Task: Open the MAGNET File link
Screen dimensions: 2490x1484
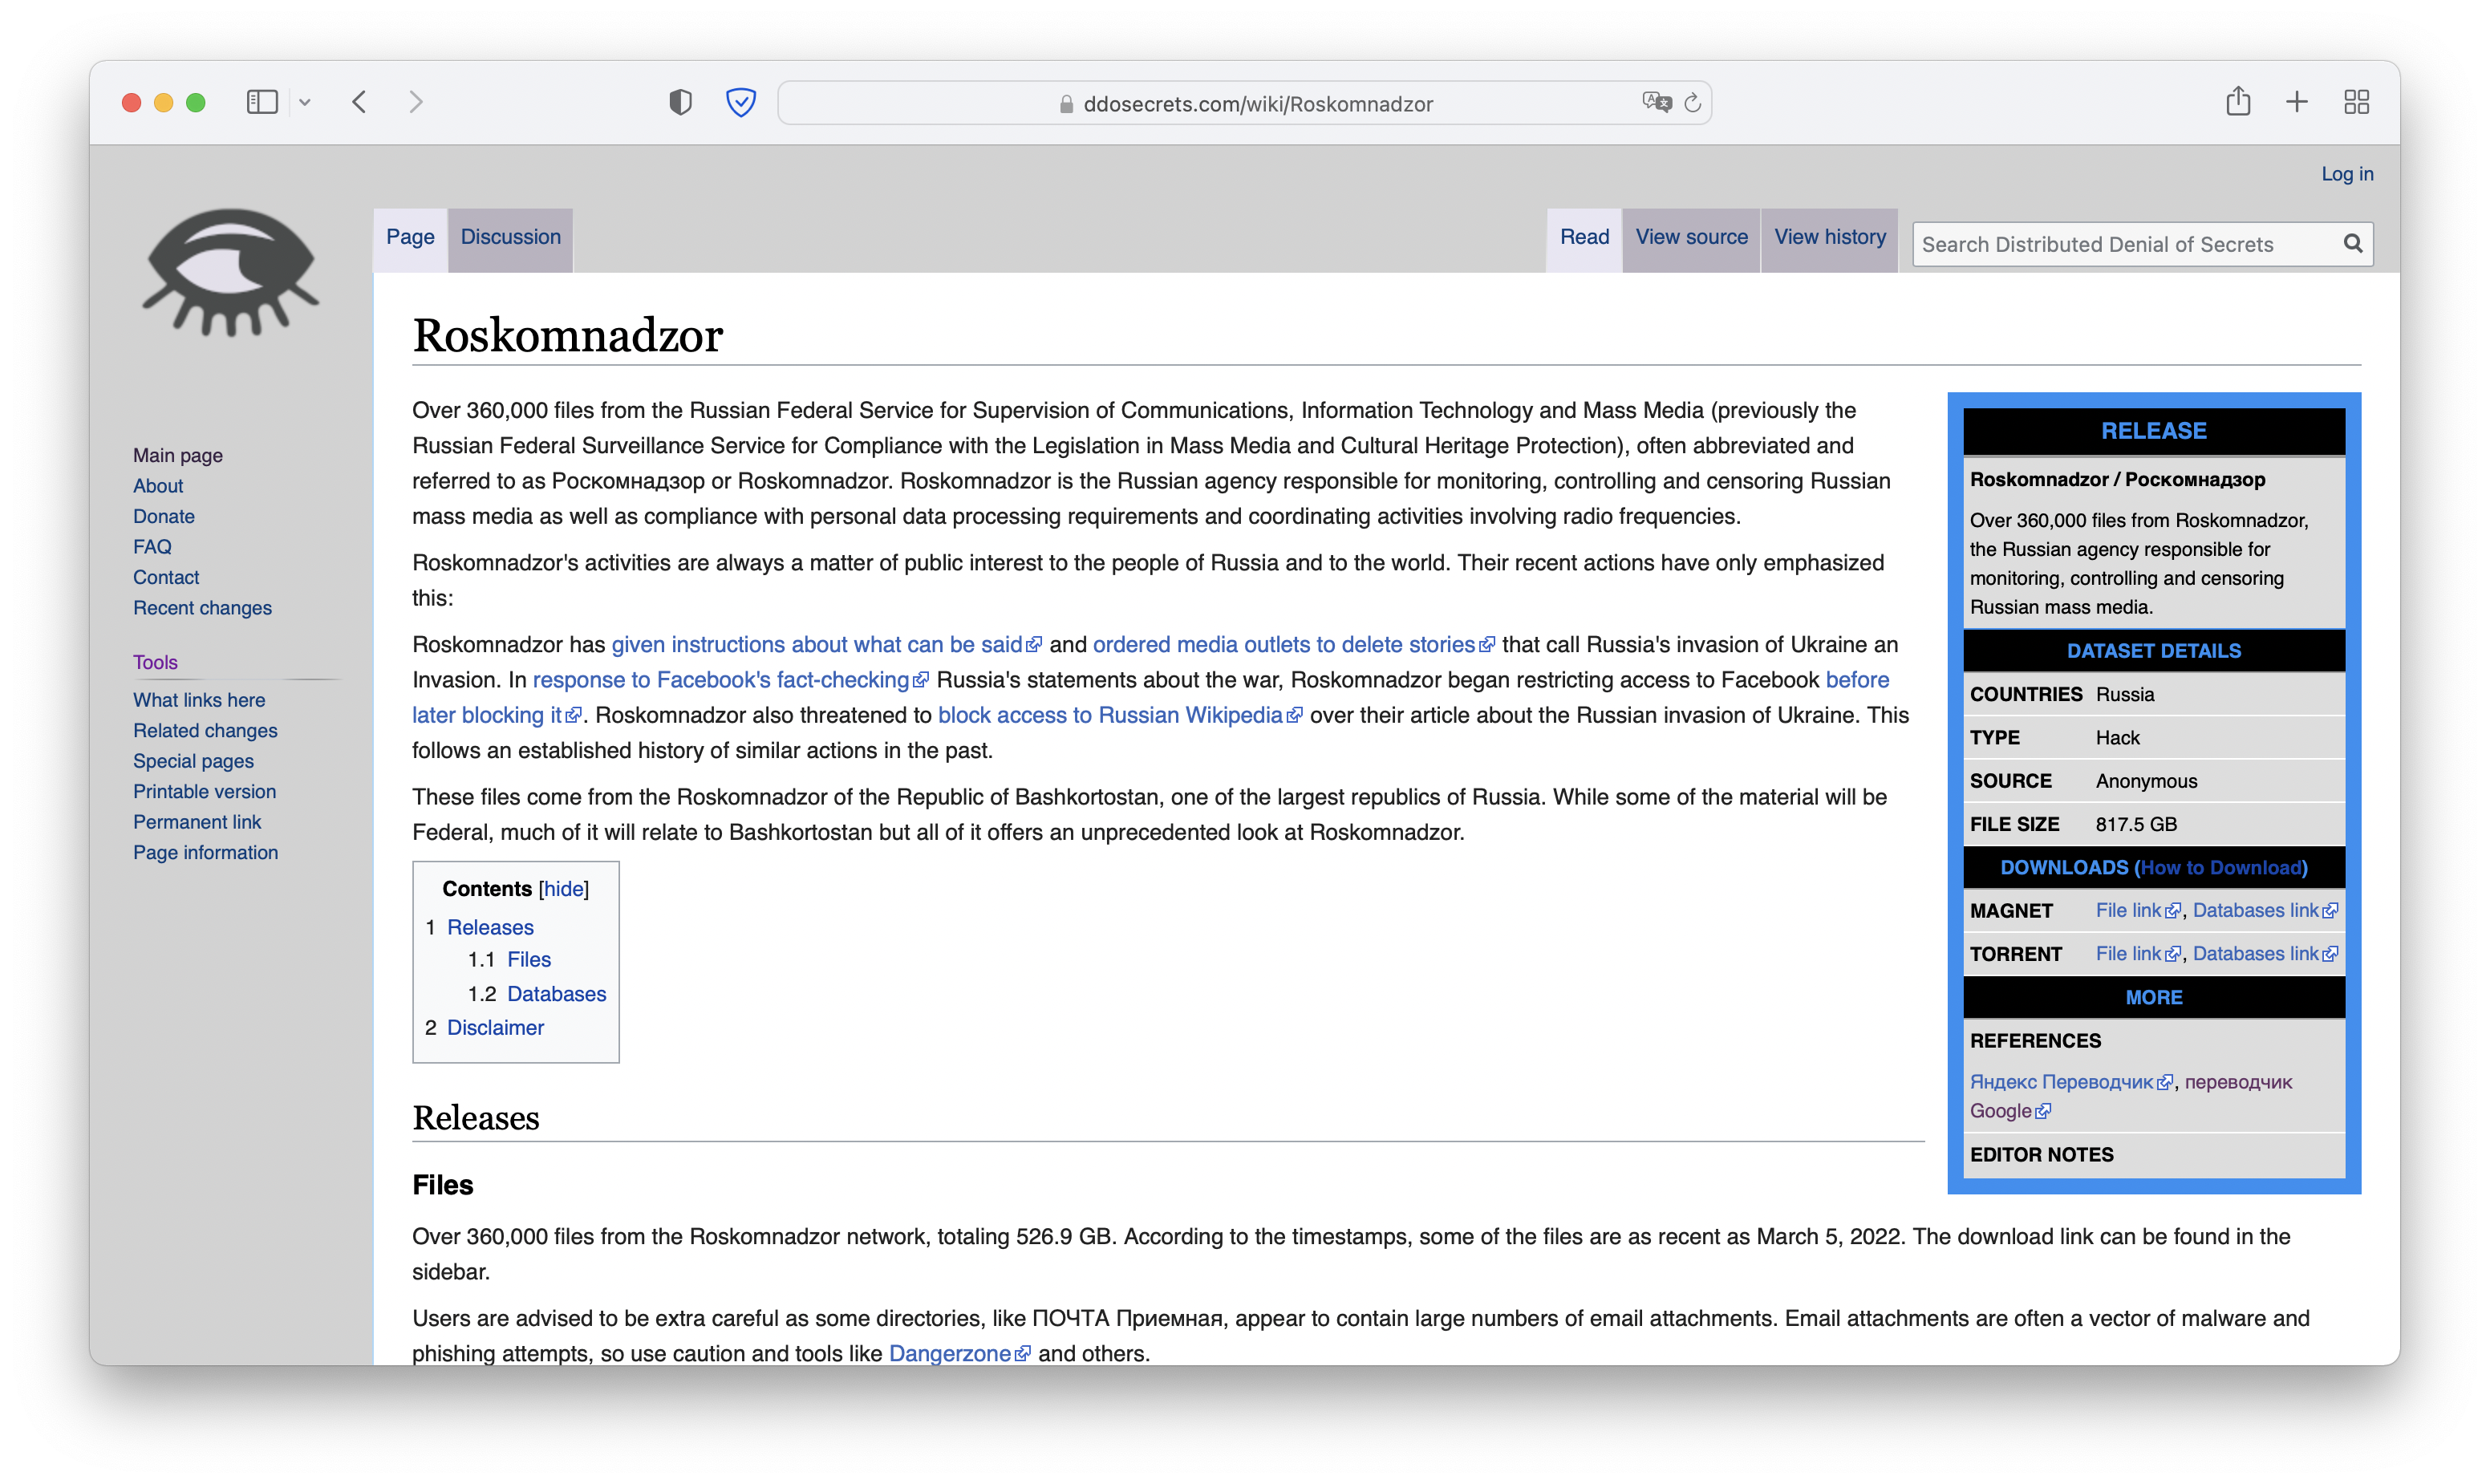Action: pos(2128,911)
